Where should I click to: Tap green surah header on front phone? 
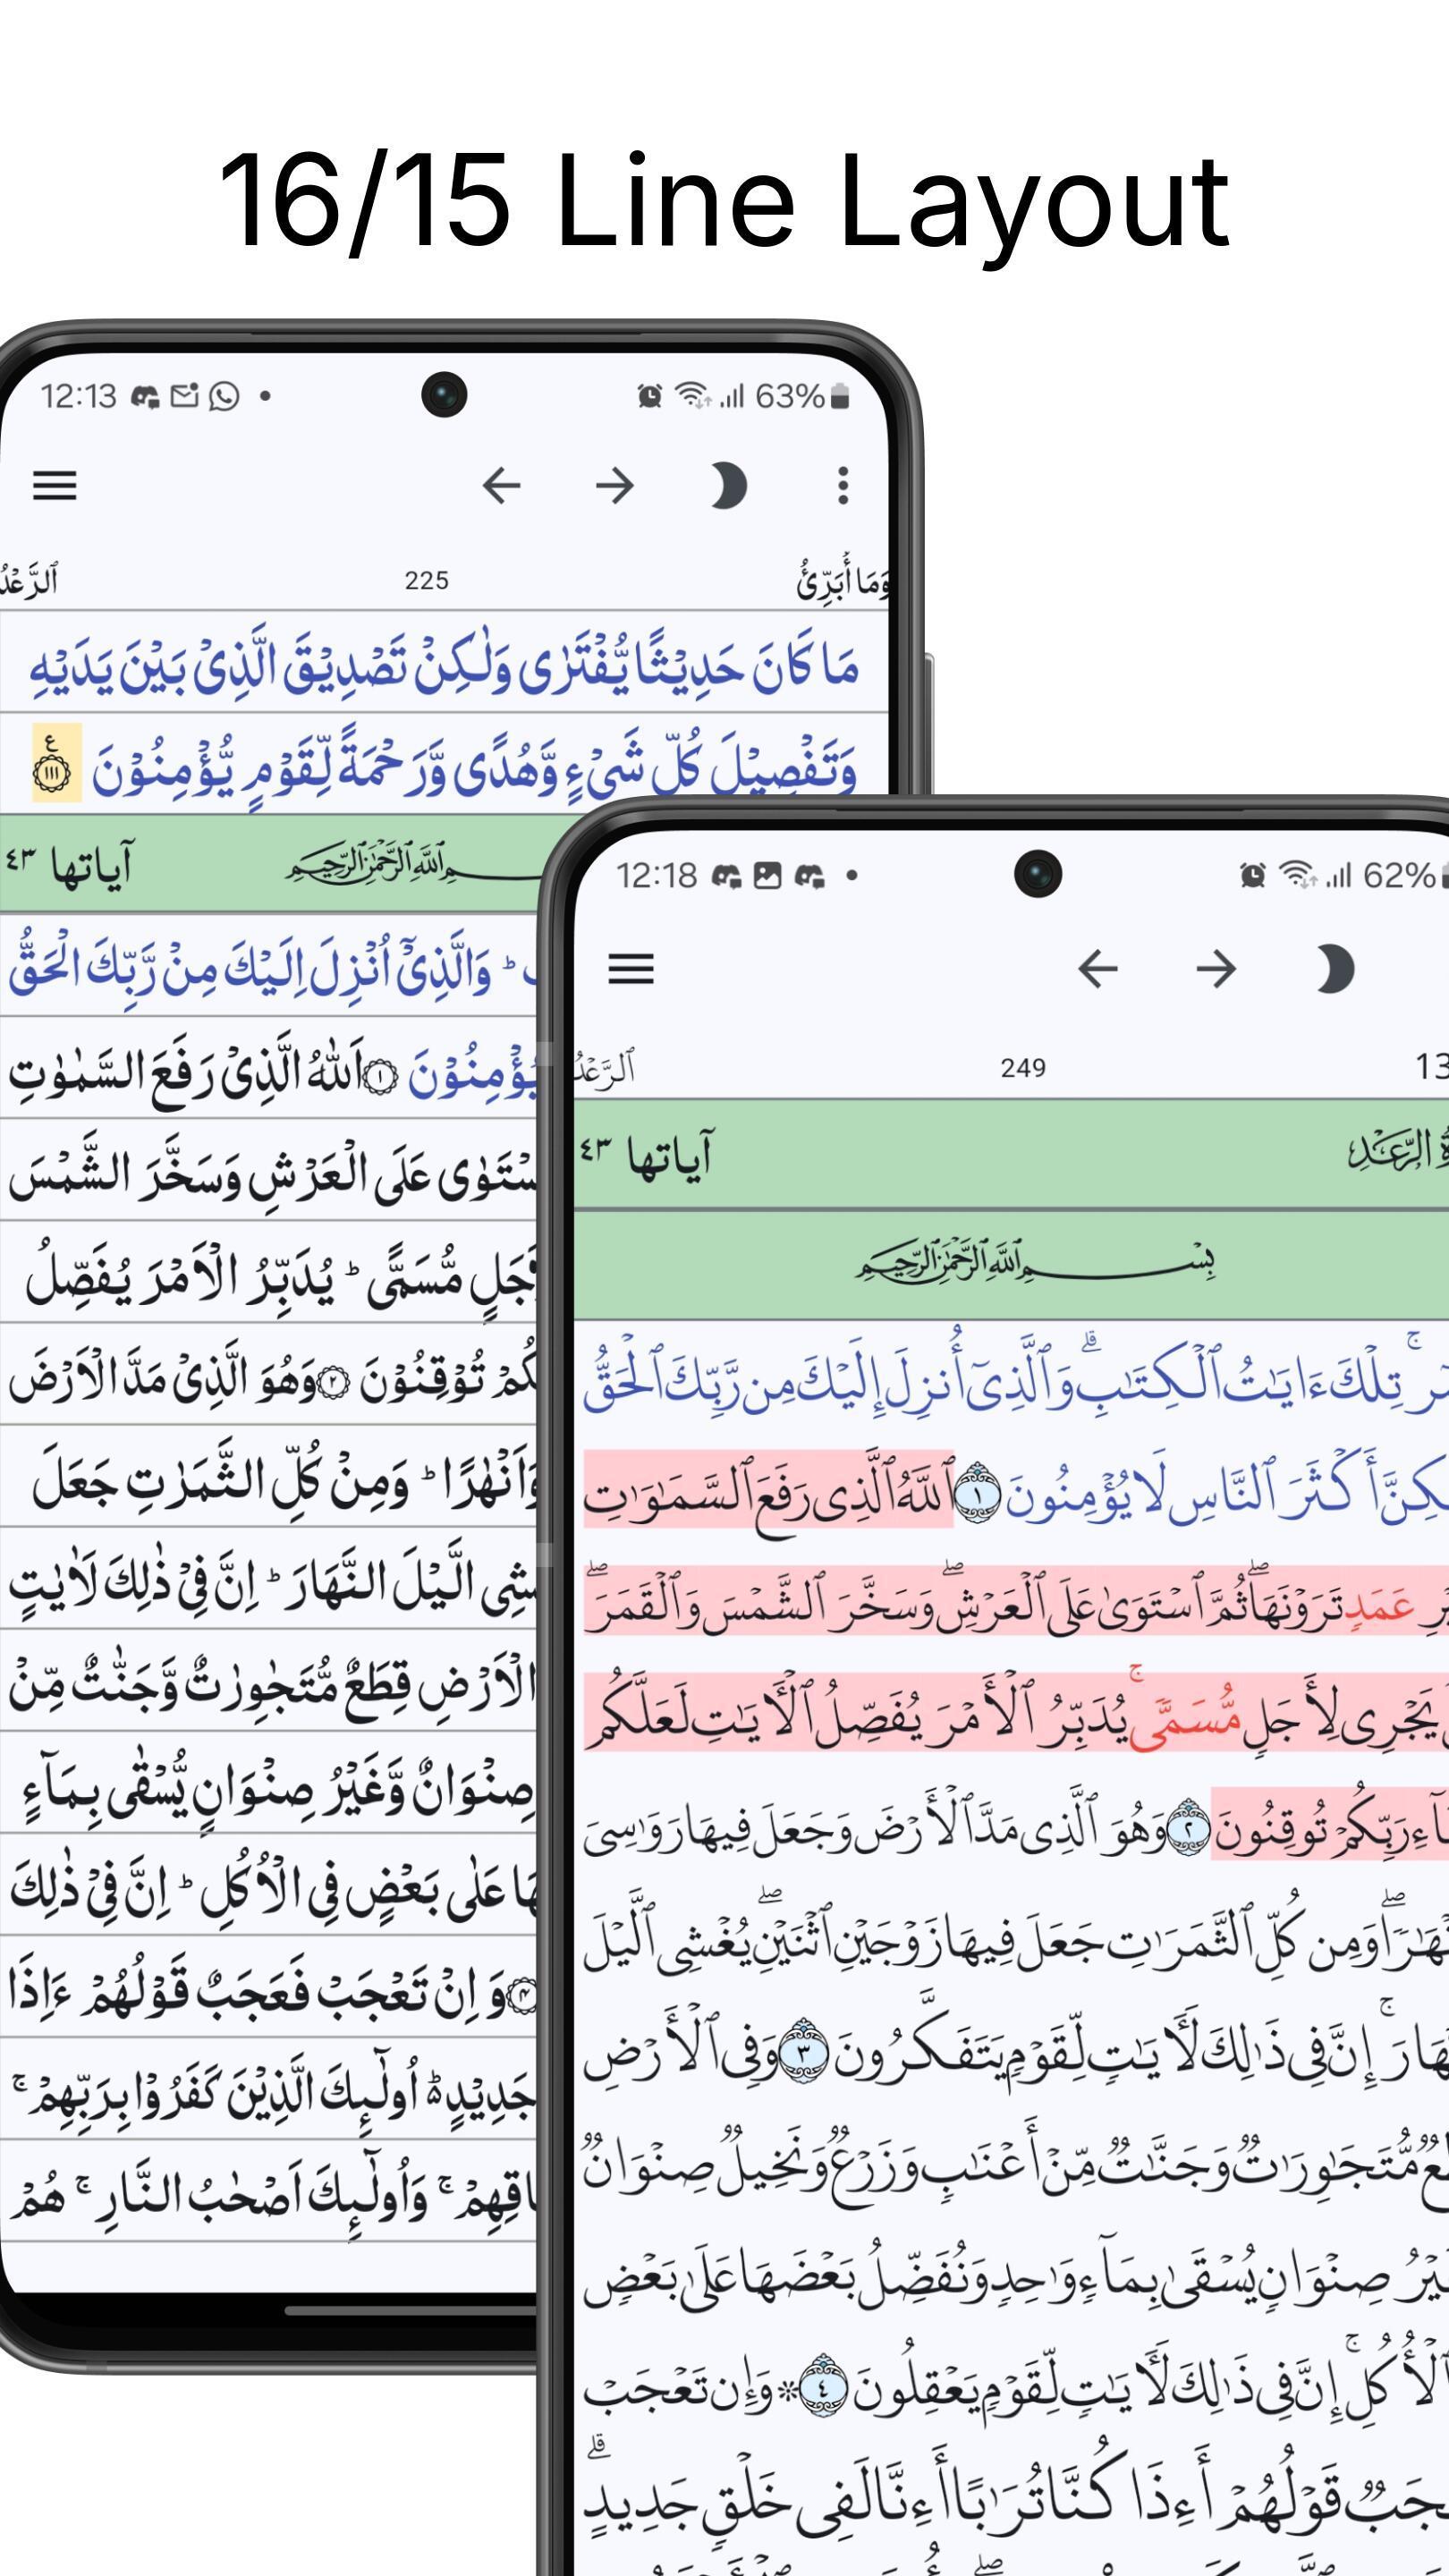click(1010, 1155)
